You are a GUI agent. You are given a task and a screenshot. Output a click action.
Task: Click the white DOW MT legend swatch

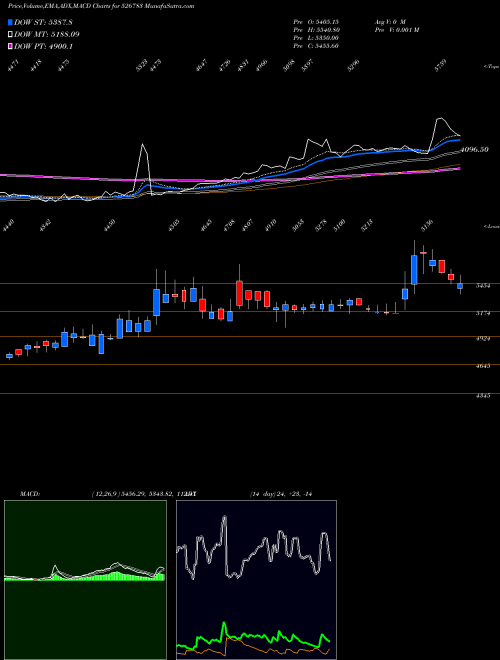click(x=11, y=34)
